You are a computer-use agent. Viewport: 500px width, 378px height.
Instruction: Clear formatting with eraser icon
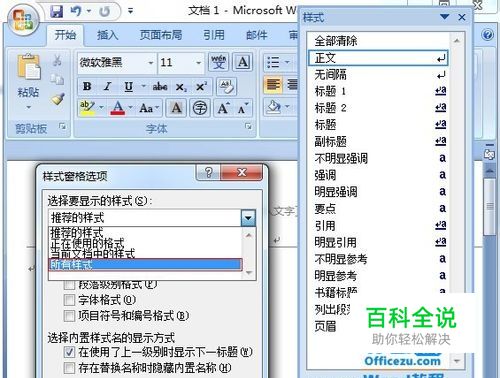tap(227, 87)
